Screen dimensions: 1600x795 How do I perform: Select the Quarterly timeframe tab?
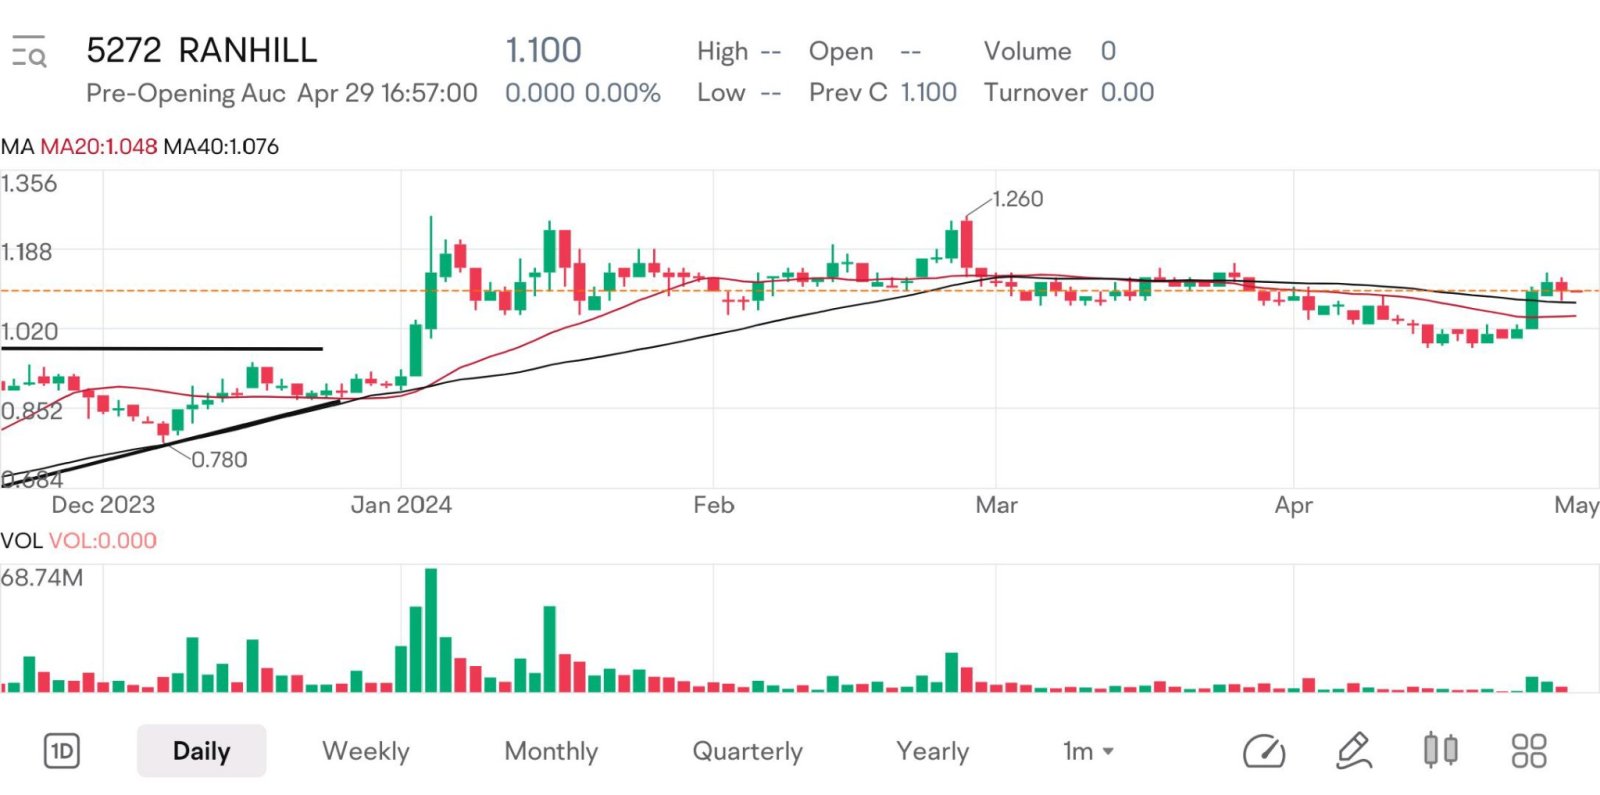[x=748, y=751]
